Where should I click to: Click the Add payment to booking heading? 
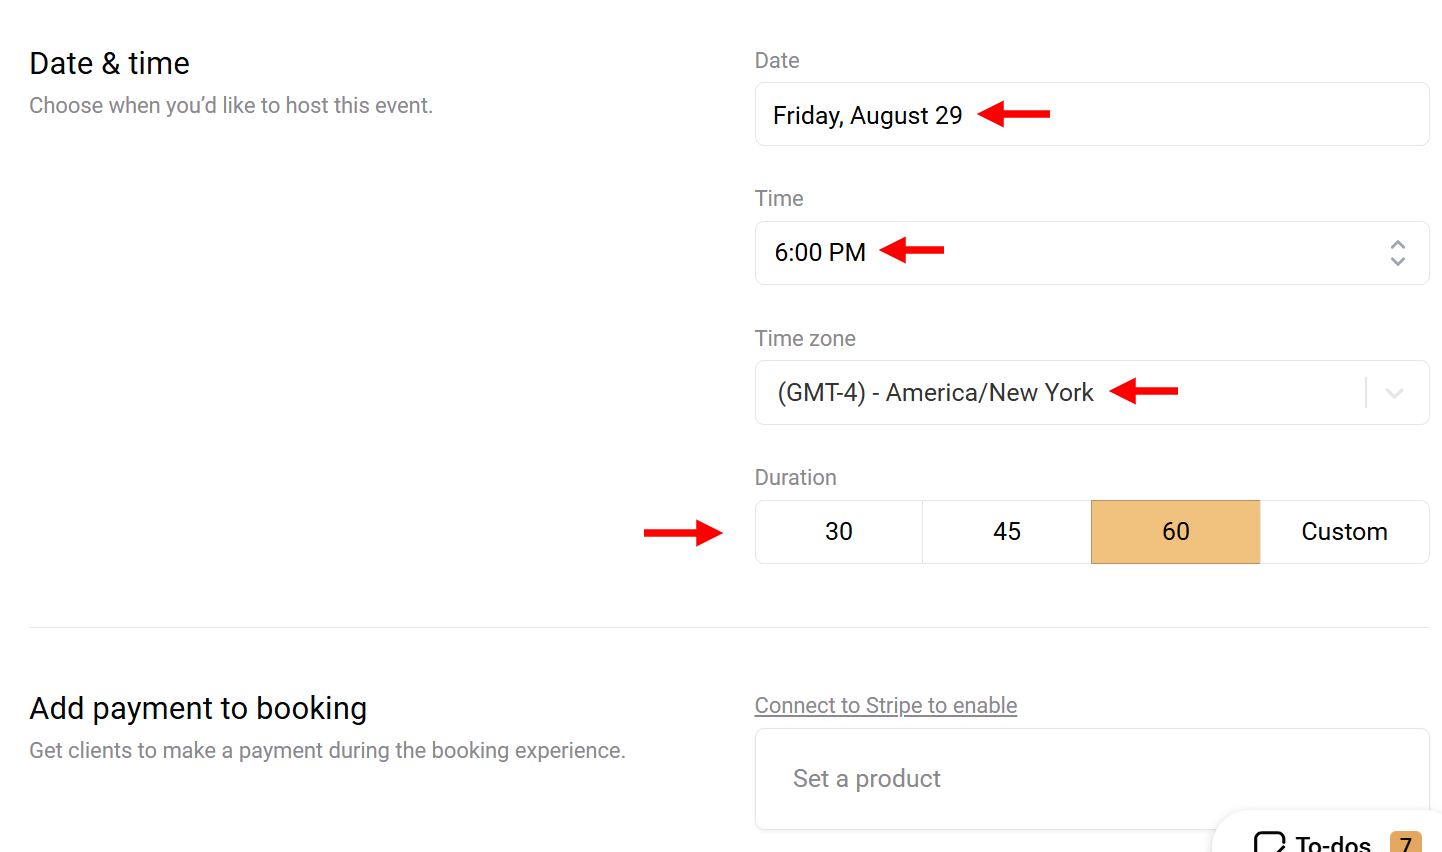pyautogui.click(x=198, y=708)
